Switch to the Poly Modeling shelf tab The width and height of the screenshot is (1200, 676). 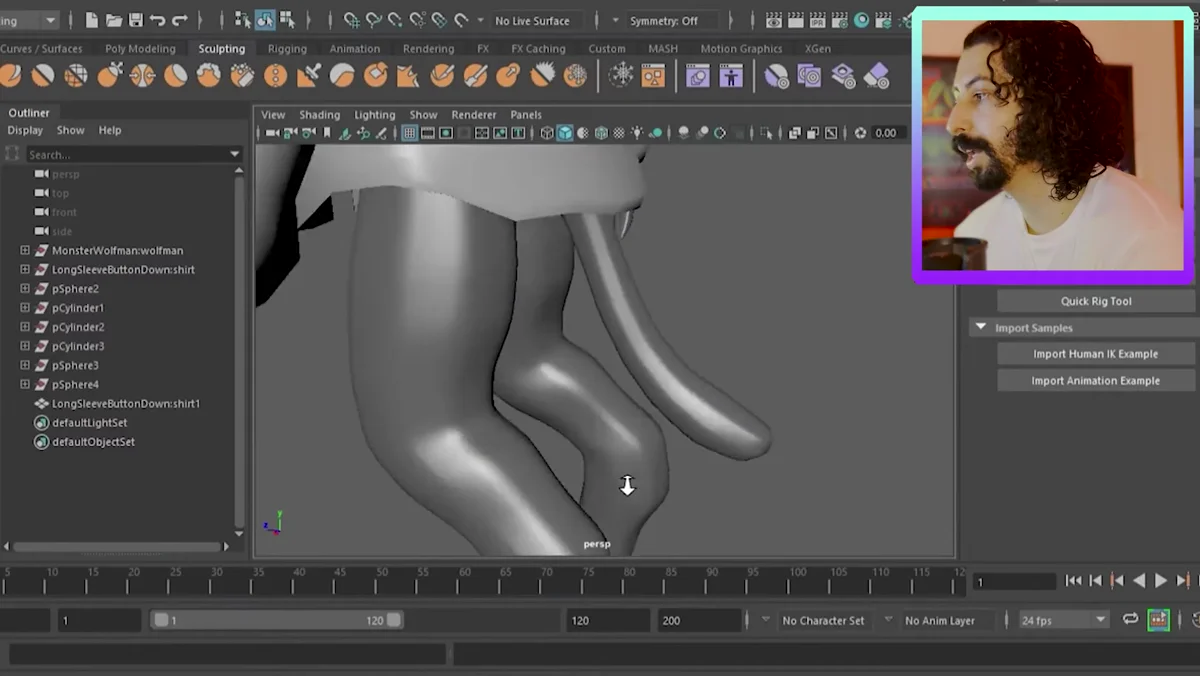pyautogui.click(x=140, y=48)
